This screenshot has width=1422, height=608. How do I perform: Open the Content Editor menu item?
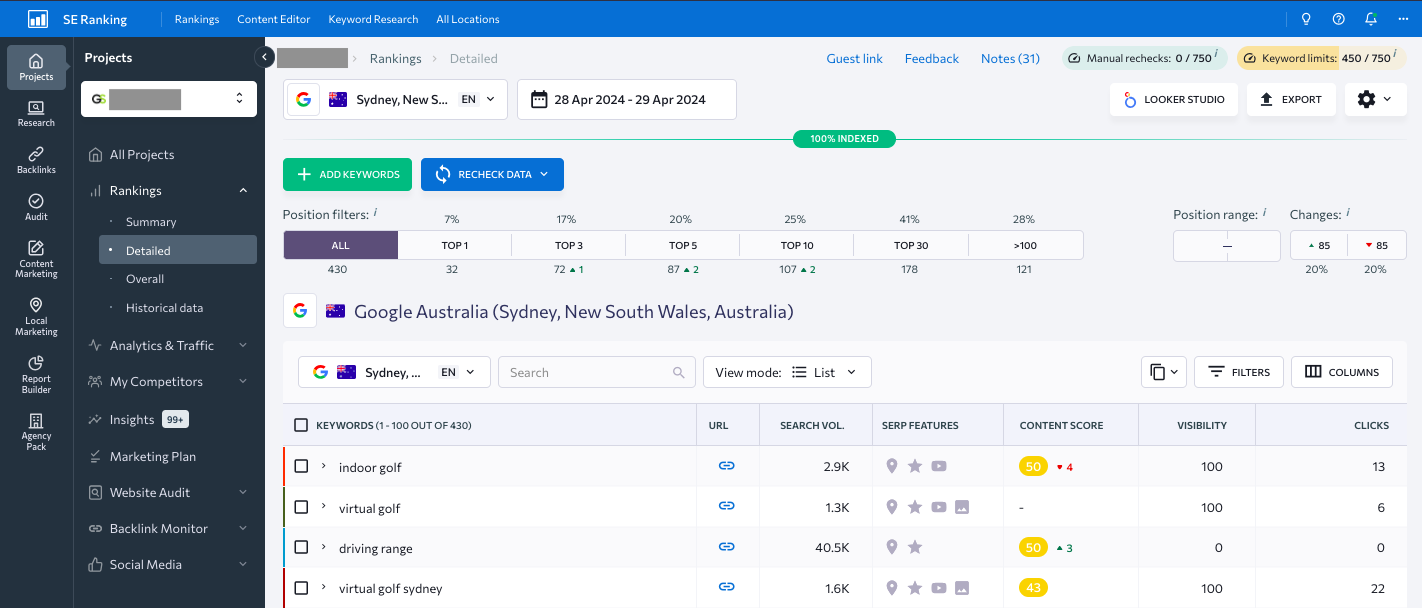[x=273, y=18]
